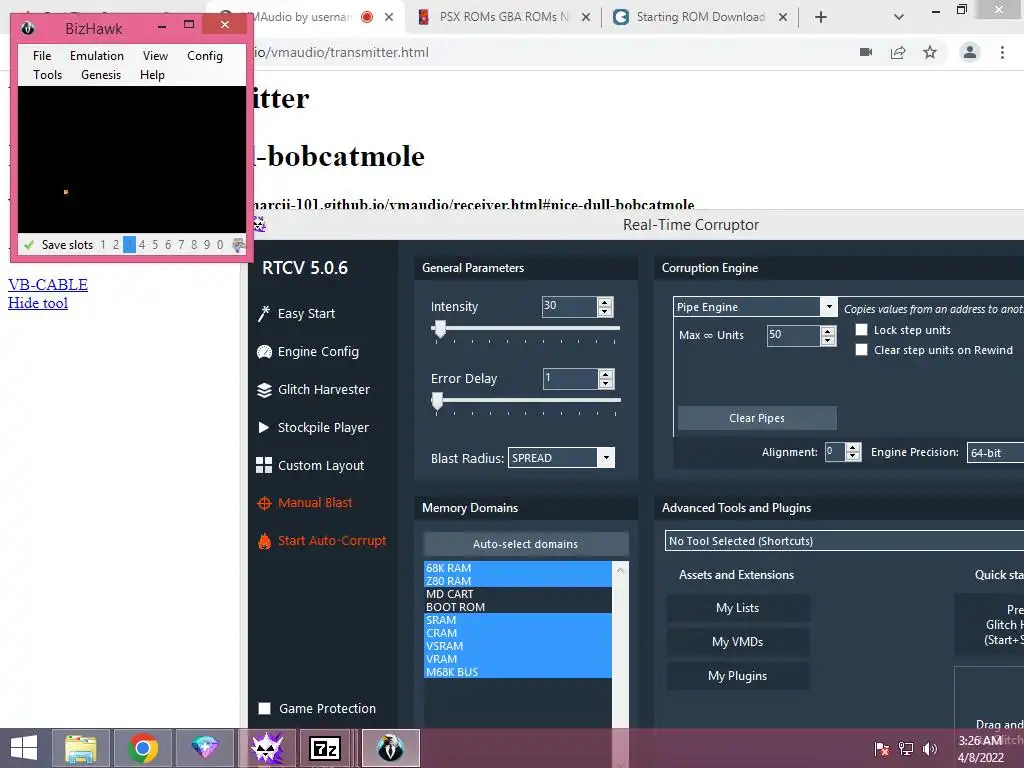The image size is (1024, 768).
Task: Open a new Chrome tab
Action: click(821, 17)
